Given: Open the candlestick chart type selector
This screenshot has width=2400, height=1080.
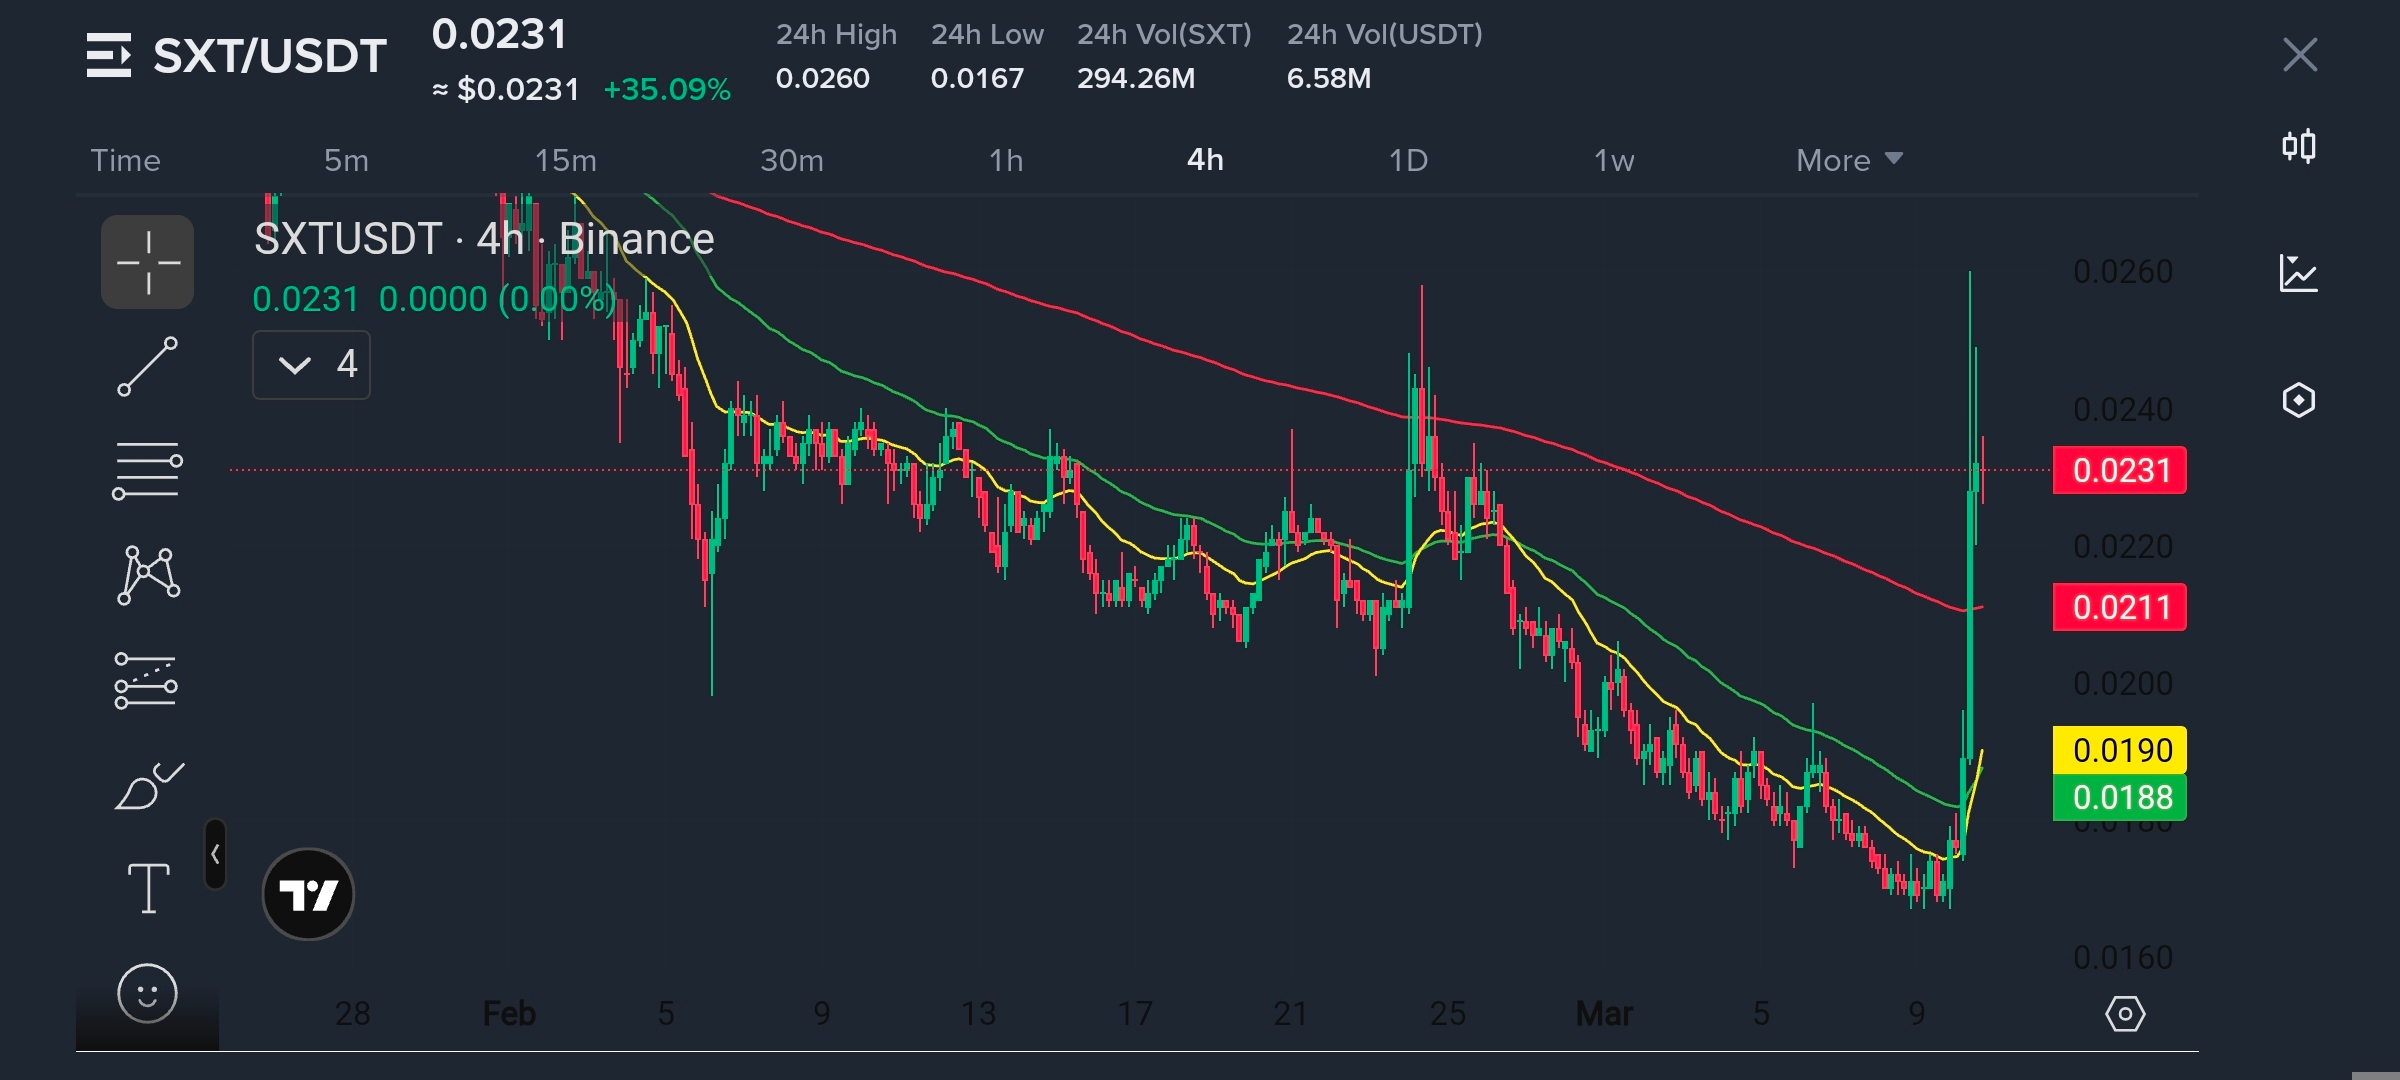Looking at the screenshot, I should [2298, 147].
